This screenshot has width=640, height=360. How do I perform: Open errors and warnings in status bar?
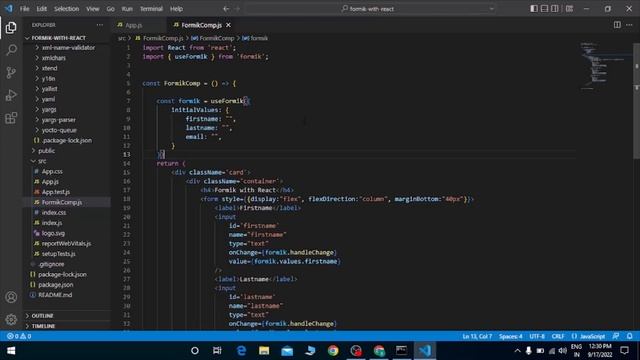(x=19, y=336)
